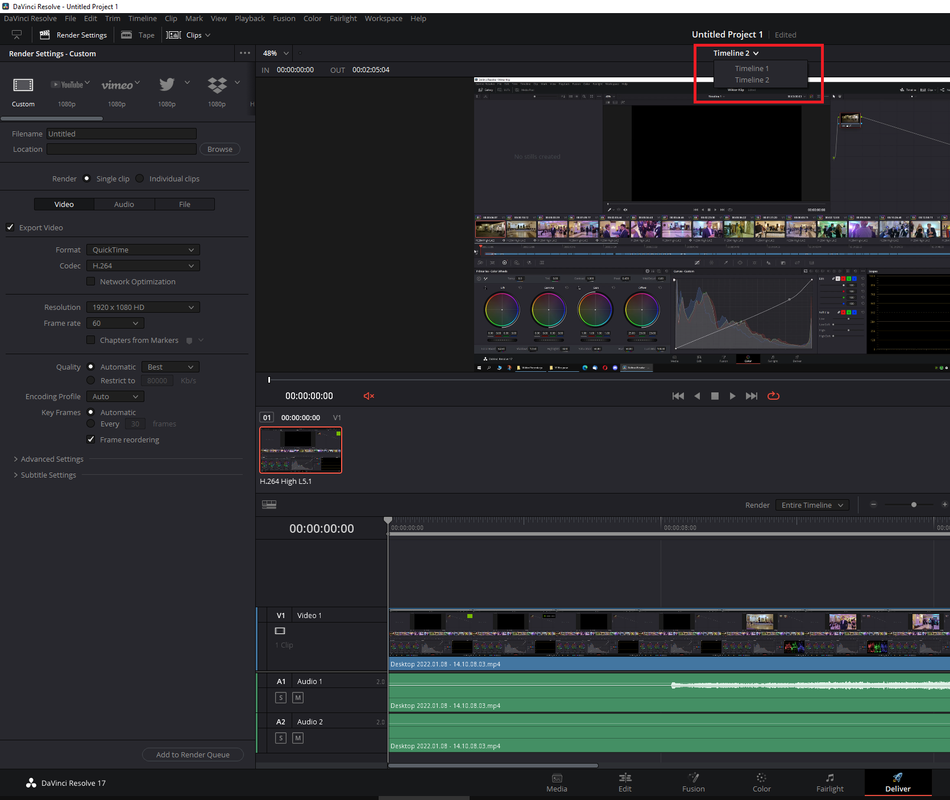The height and width of the screenshot is (800, 950).
Task: Choose the YouTube 1080p preset
Action: point(70,85)
